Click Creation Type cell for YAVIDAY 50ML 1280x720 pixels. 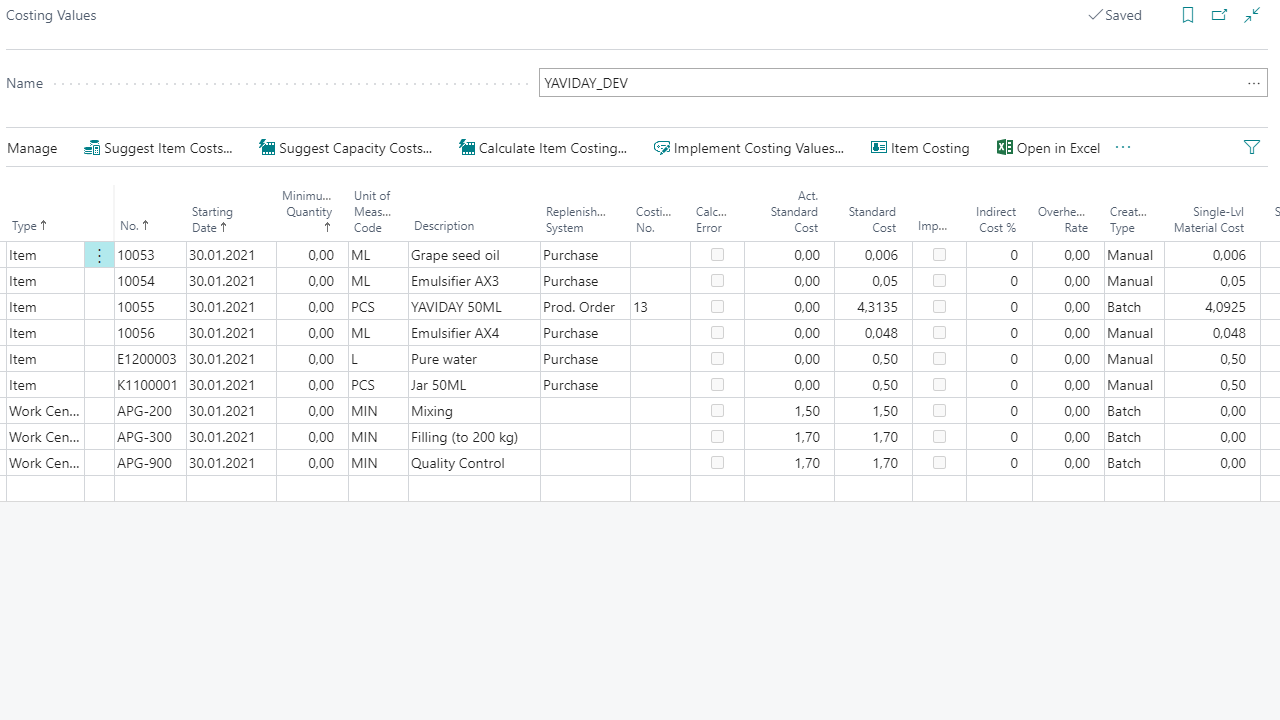click(1134, 307)
